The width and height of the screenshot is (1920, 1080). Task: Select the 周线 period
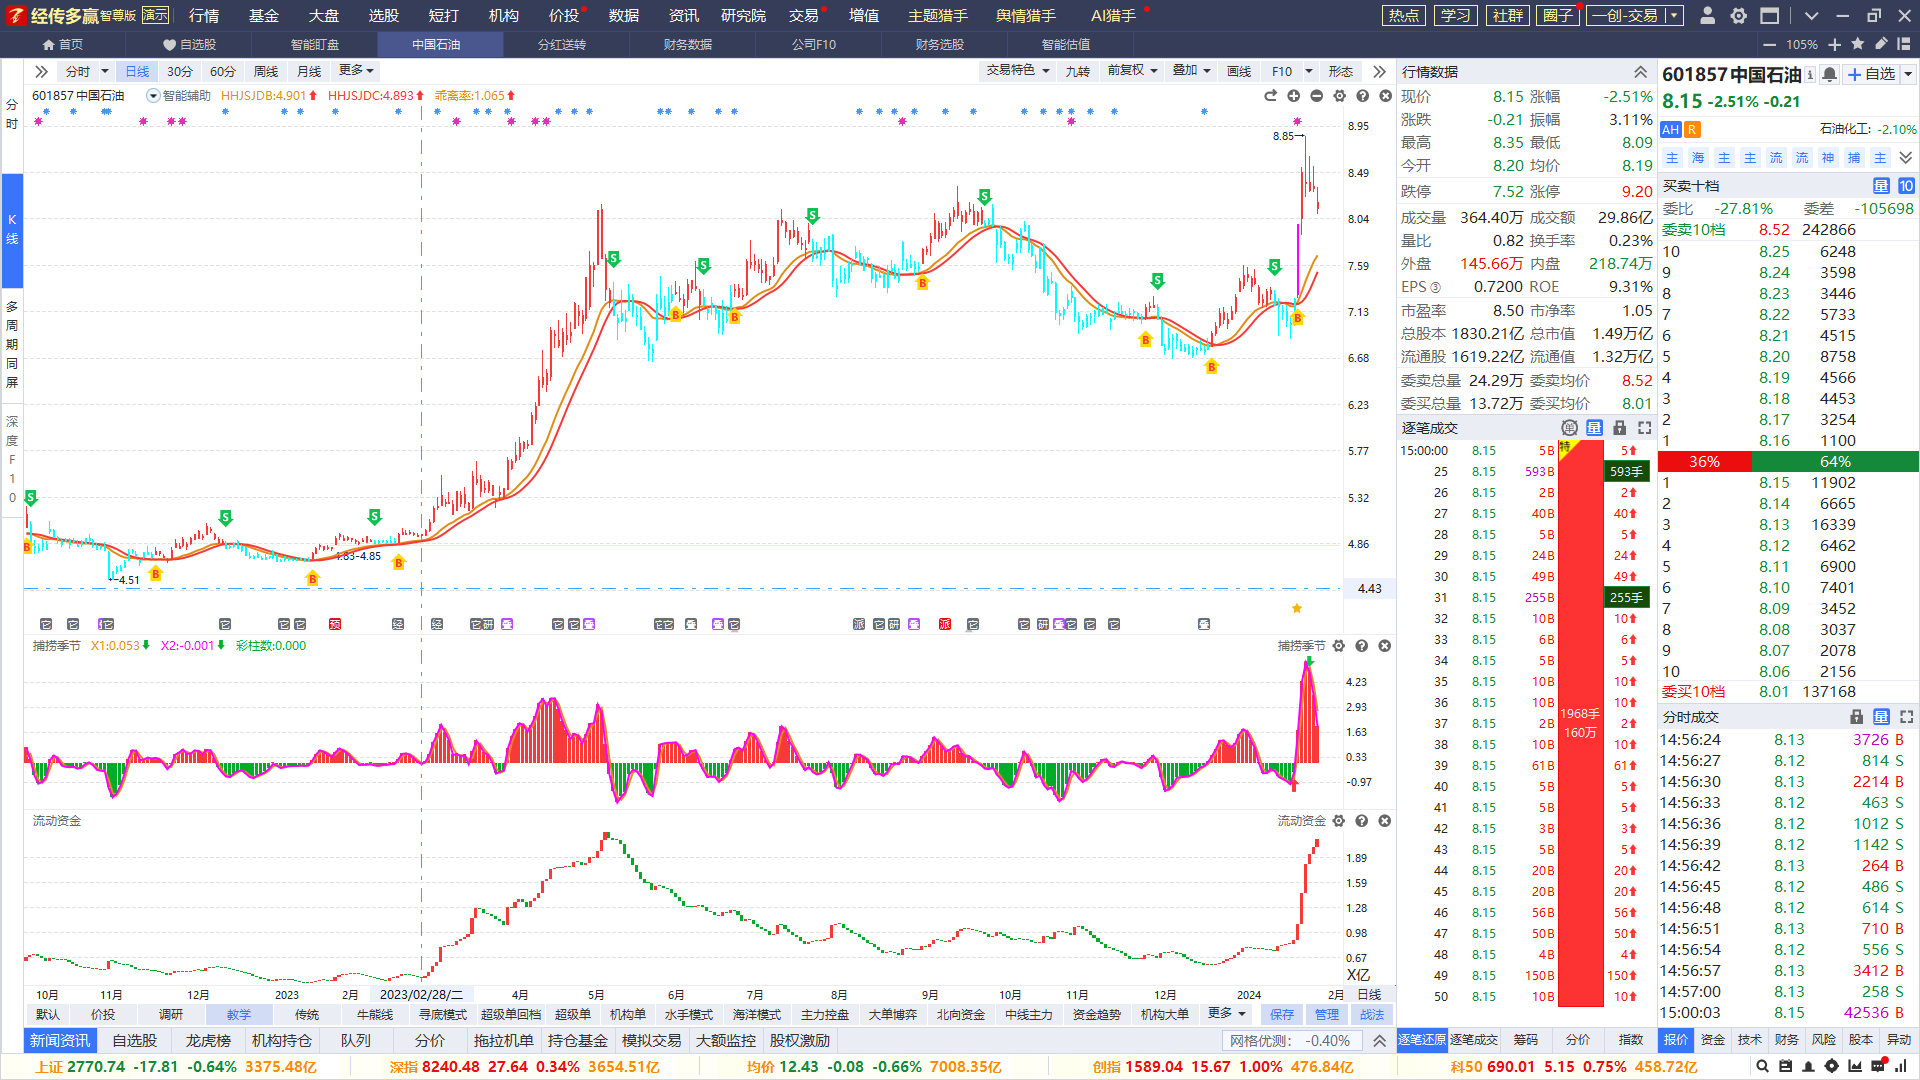(x=266, y=71)
